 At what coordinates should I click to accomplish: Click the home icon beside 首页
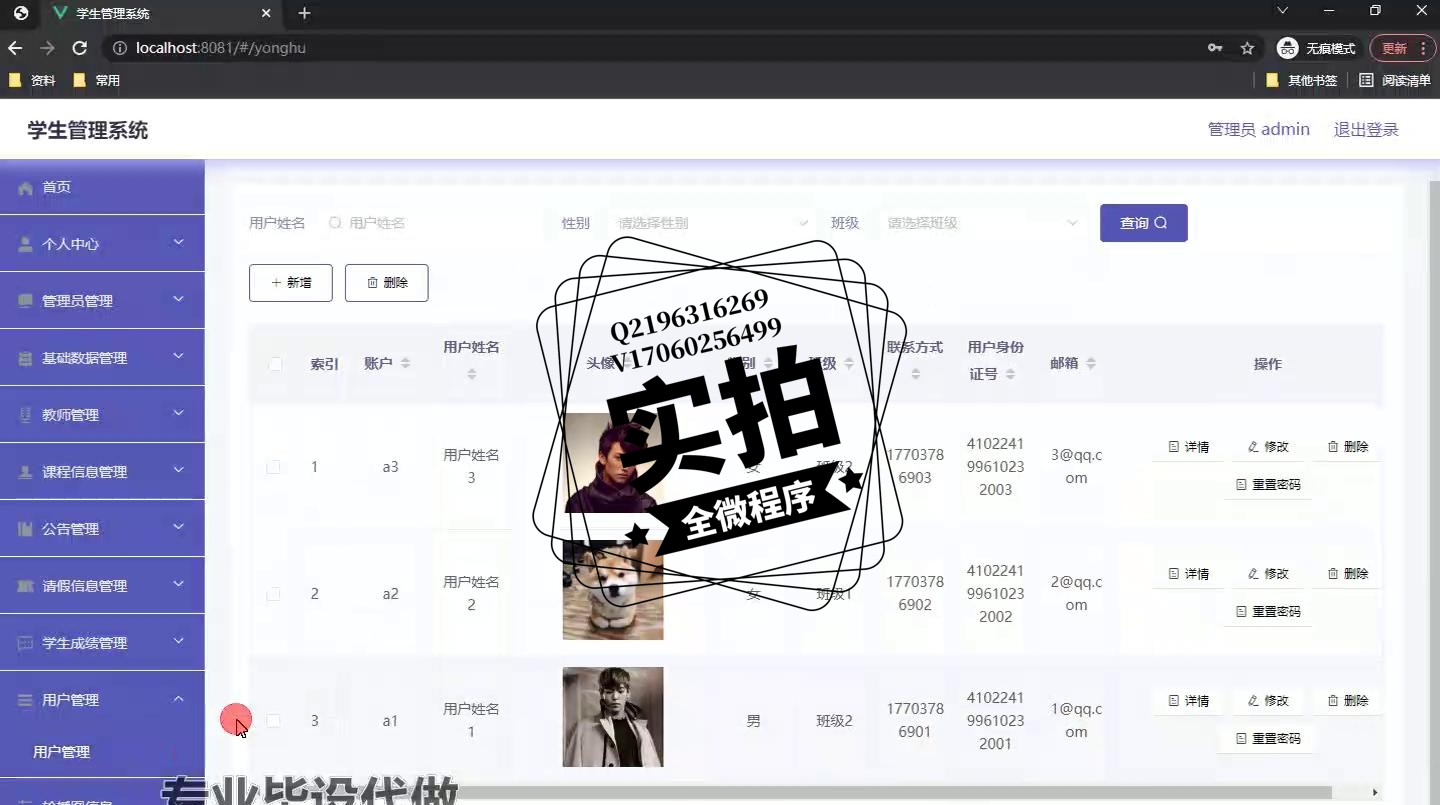[x=26, y=188]
